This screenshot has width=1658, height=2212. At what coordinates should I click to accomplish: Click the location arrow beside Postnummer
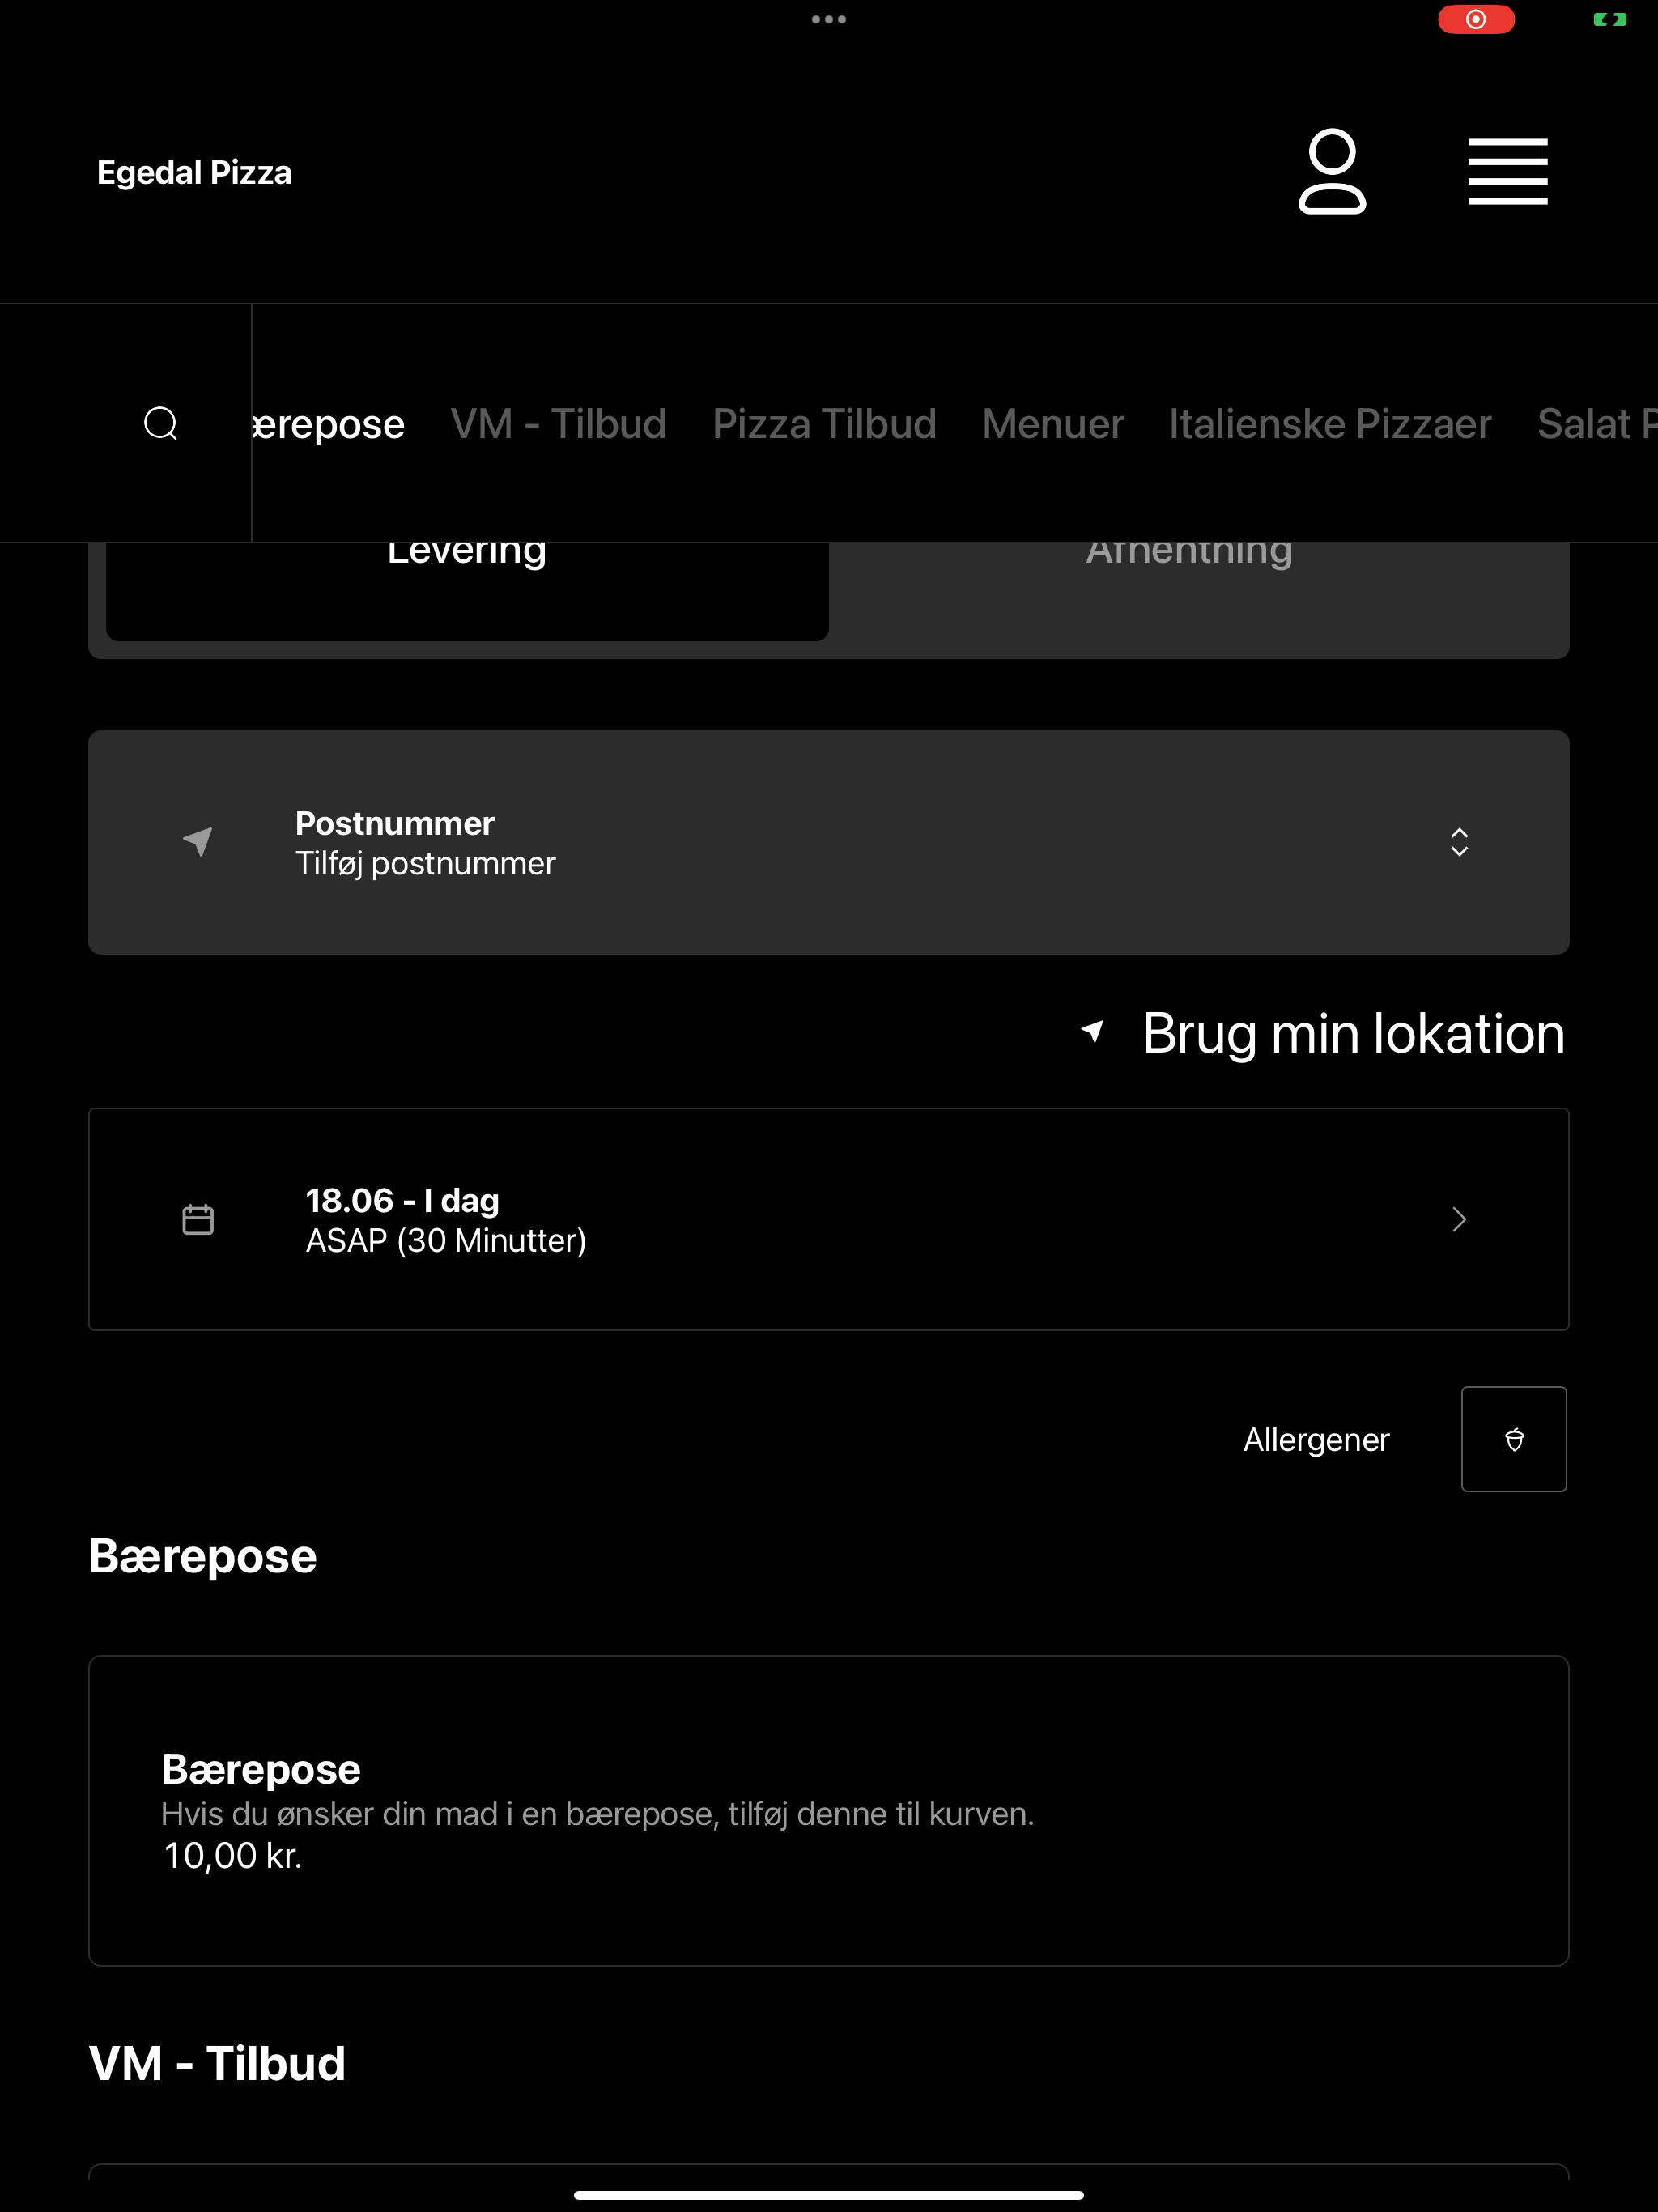198,841
